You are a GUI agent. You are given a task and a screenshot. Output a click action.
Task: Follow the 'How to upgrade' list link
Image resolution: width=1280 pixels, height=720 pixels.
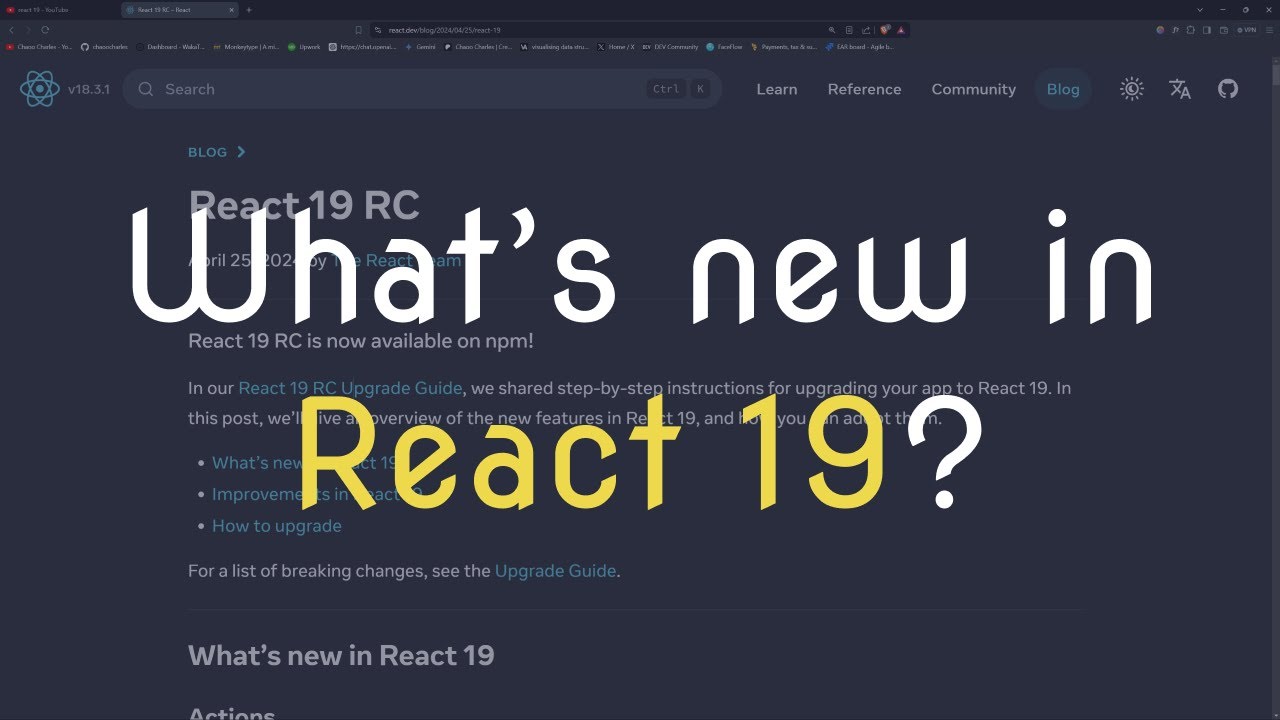[x=277, y=526]
